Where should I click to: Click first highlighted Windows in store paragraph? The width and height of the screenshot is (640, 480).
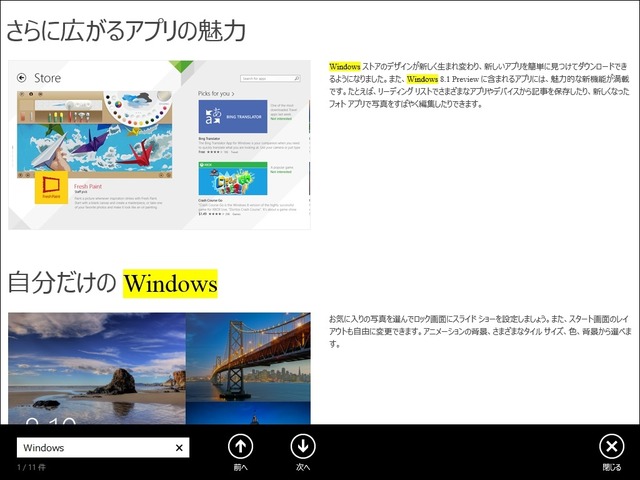pos(344,67)
